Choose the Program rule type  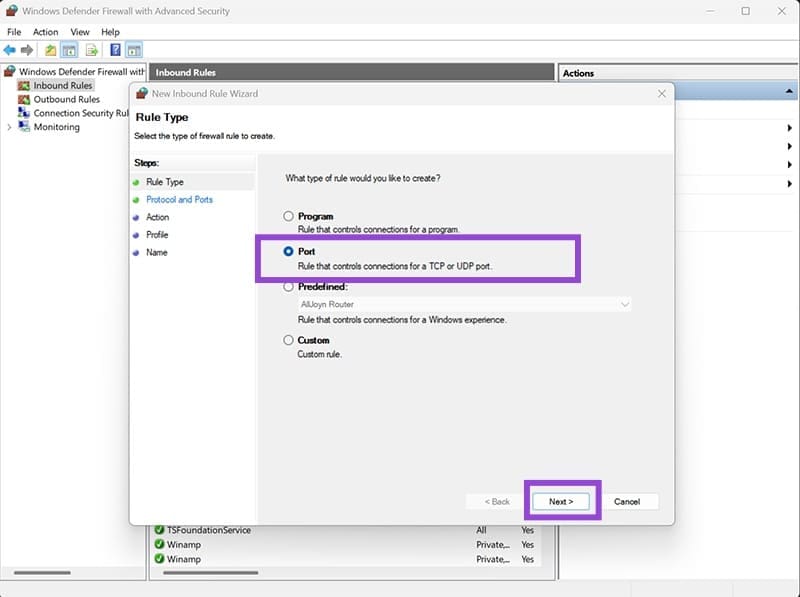coord(288,214)
